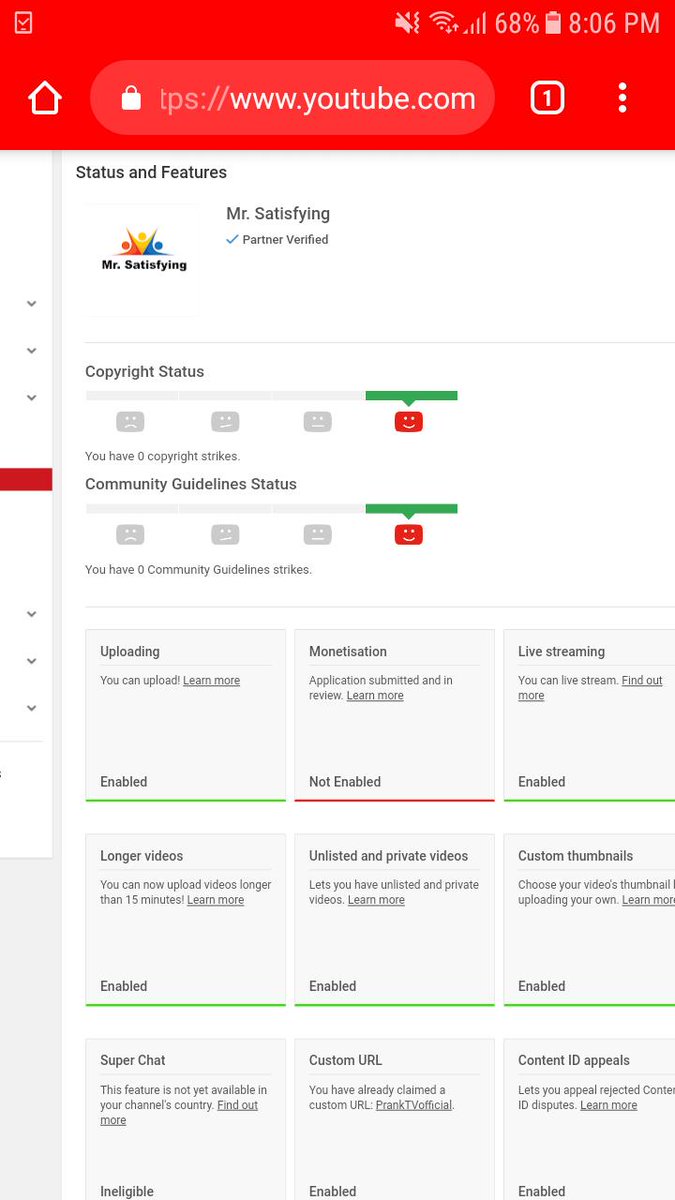Click red smiley face under Copyright Status
Image resolution: width=675 pixels, height=1200 pixels.
[x=409, y=422]
